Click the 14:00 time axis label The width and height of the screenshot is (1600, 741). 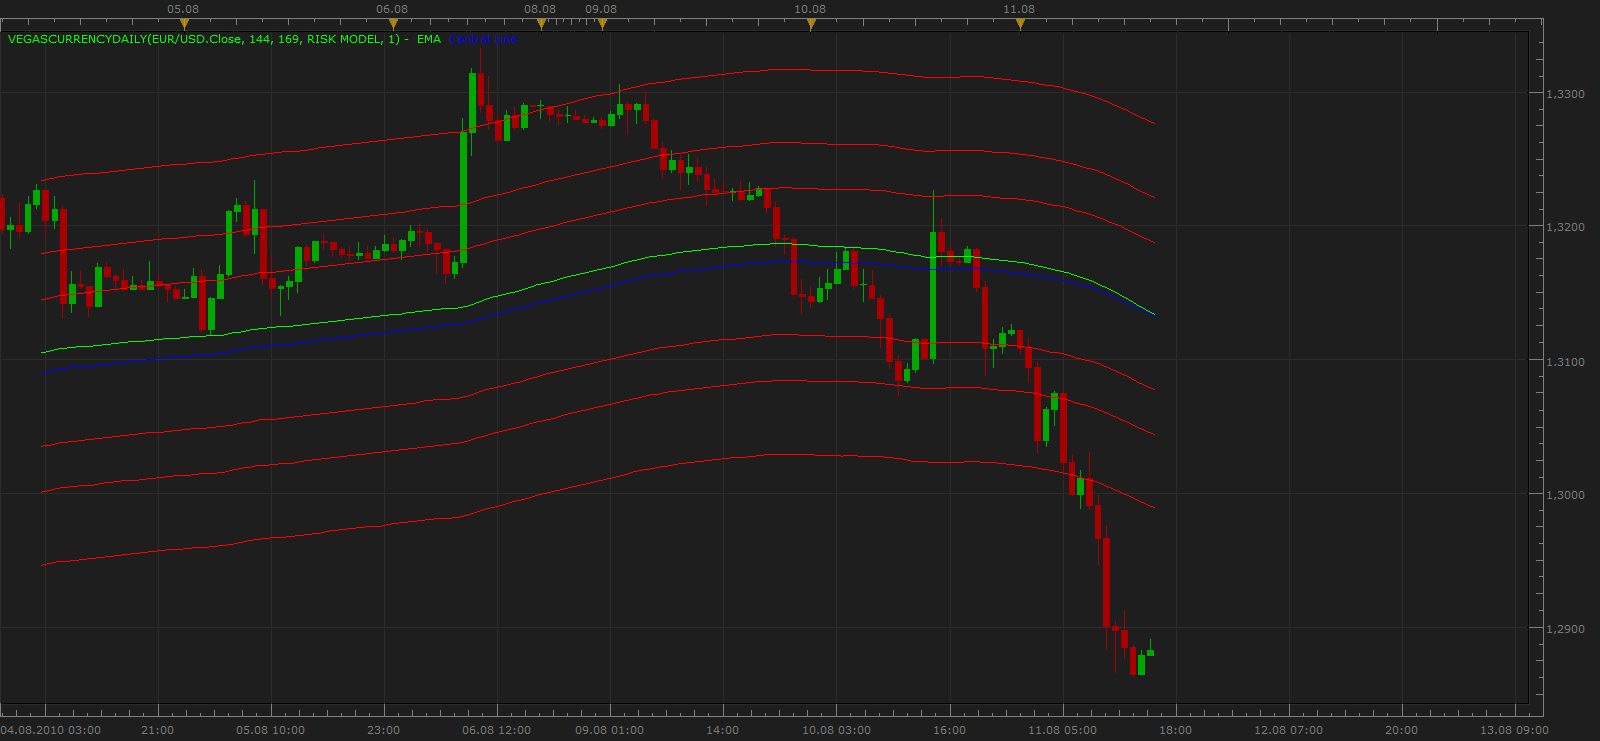click(x=723, y=730)
